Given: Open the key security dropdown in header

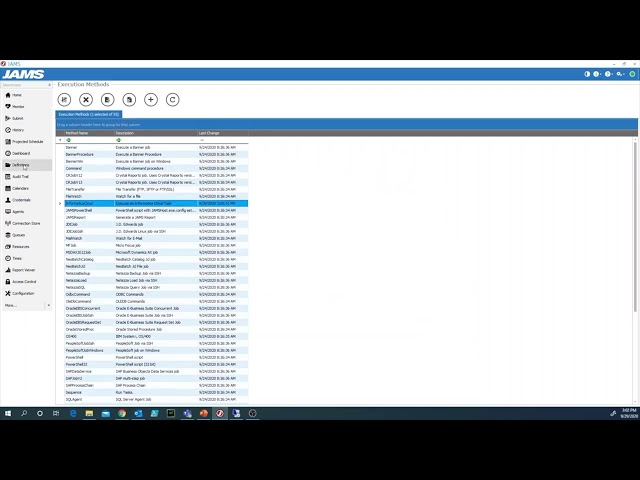Looking at the screenshot, I should tap(620, 74).
